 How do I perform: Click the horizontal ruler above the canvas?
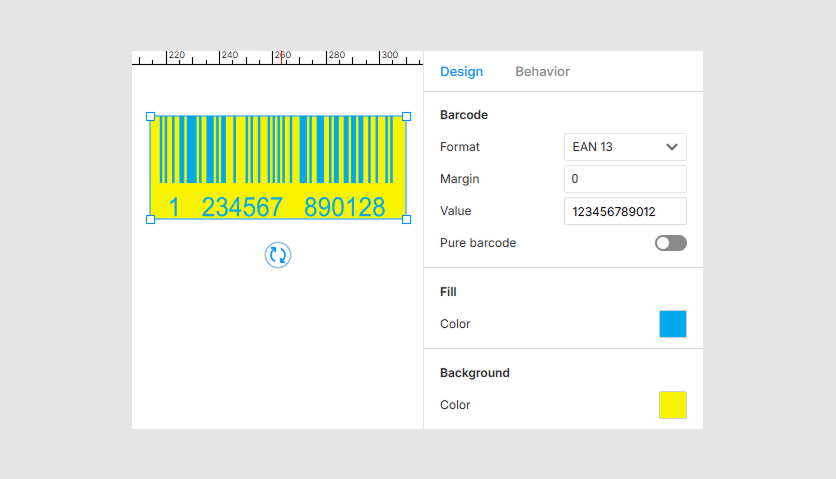pos(278,58)
